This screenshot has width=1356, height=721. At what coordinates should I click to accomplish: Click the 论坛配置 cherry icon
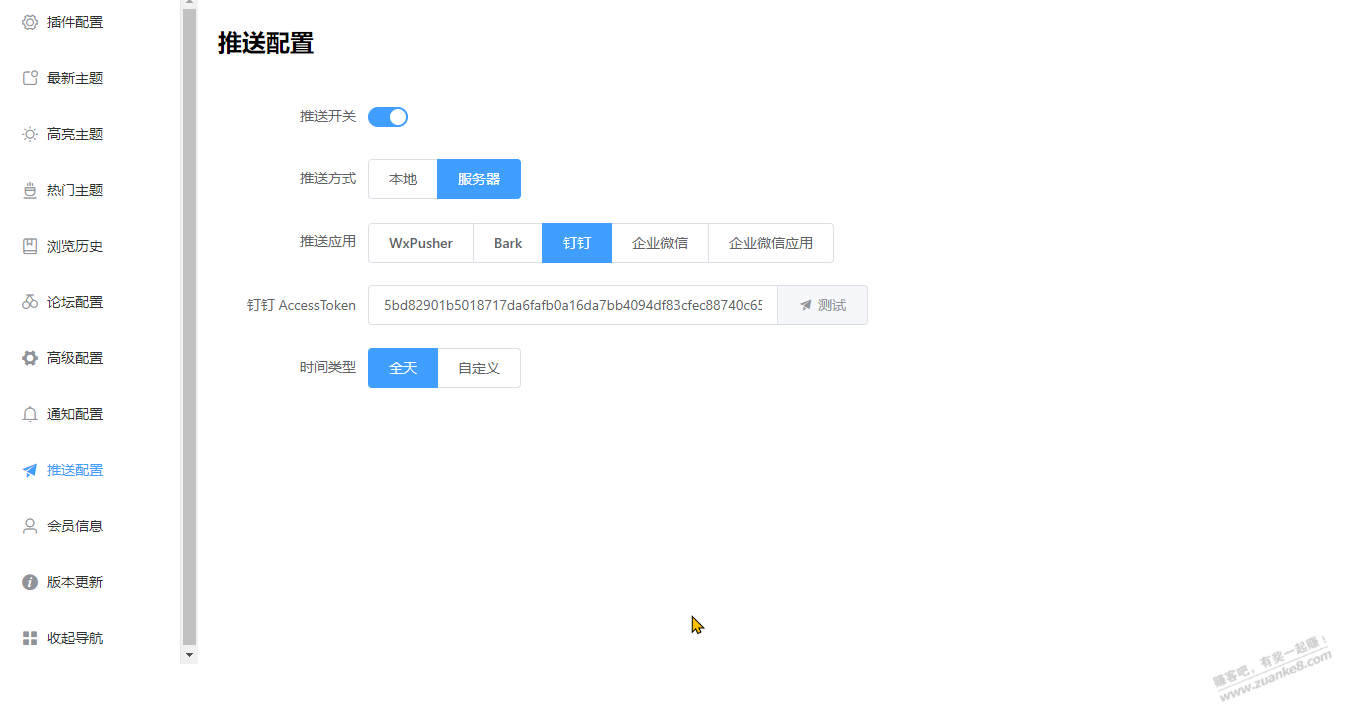[x=30, y=302]
